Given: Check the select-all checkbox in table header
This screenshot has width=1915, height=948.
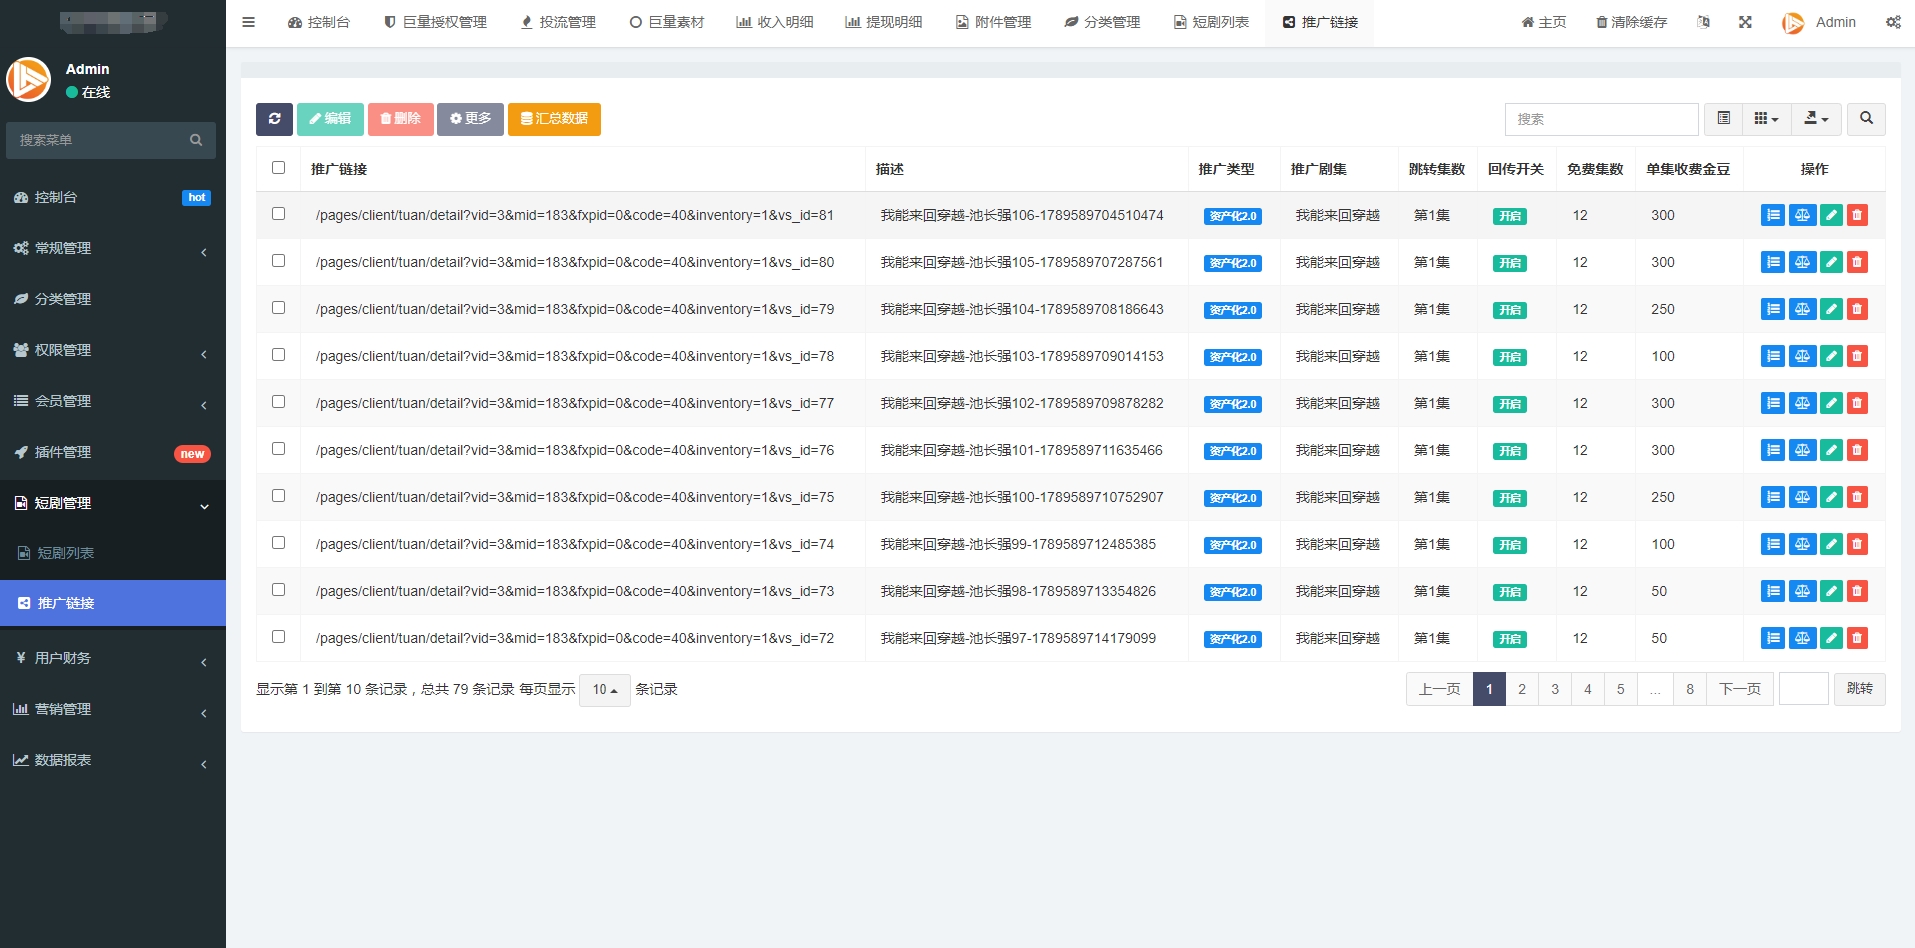Looking at the screenshot, I should (278, 168).
